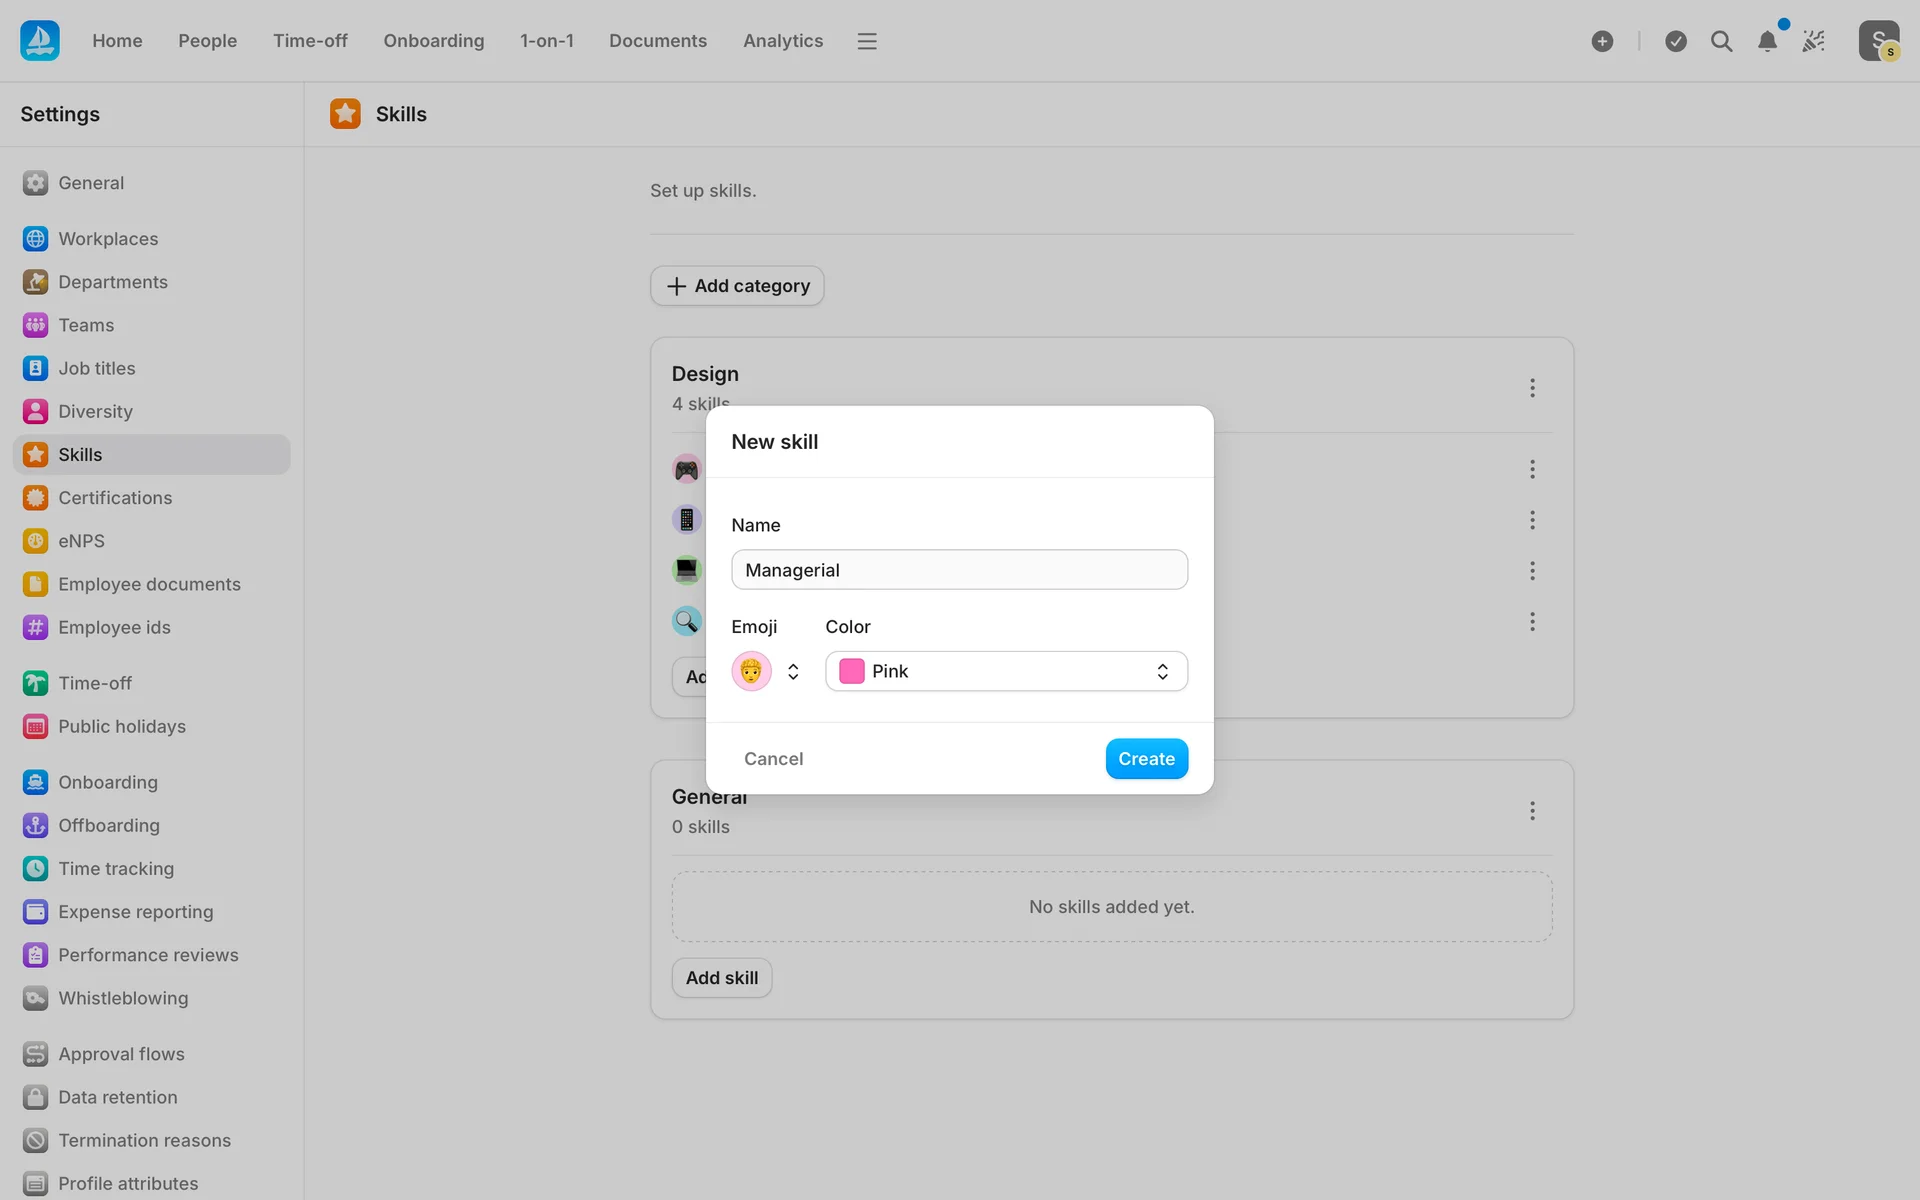Open search with the magnifier icon
1920x1200 pixels.
coord(1721,41)
